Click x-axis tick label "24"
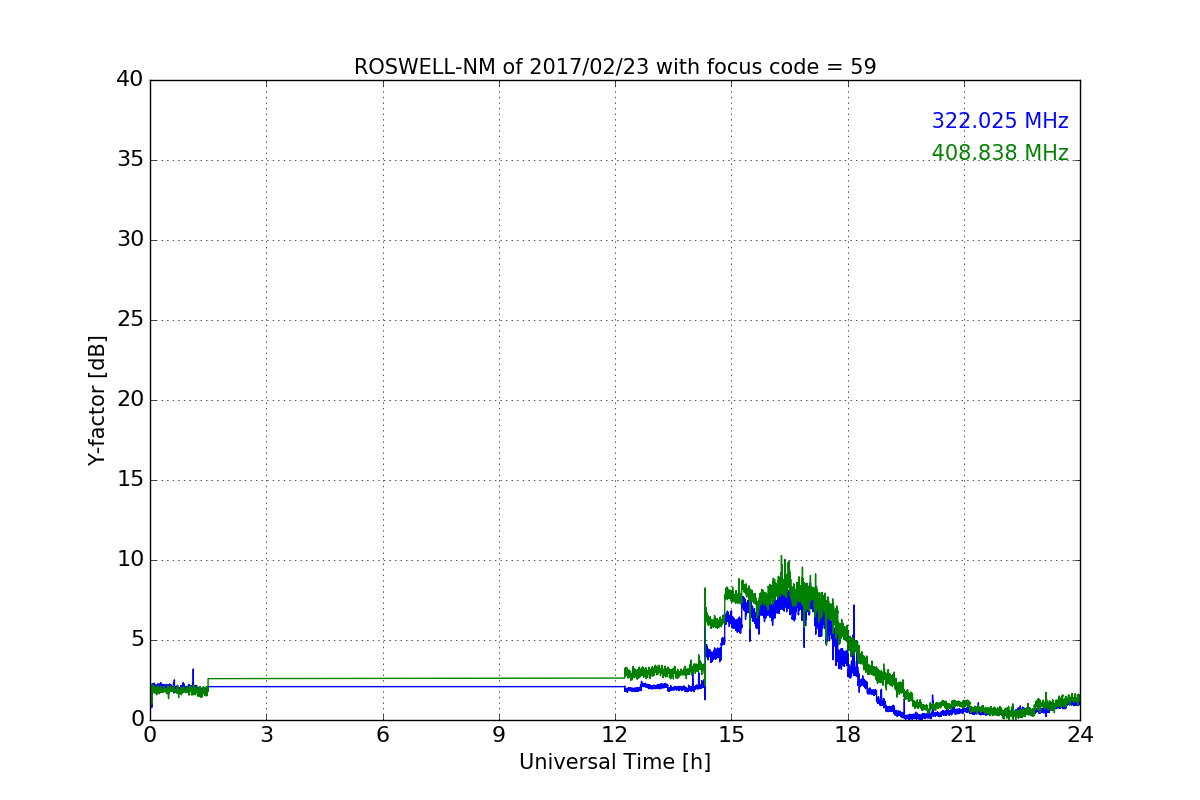The width and height of the screenshot is (1200, 800). 1080,734
